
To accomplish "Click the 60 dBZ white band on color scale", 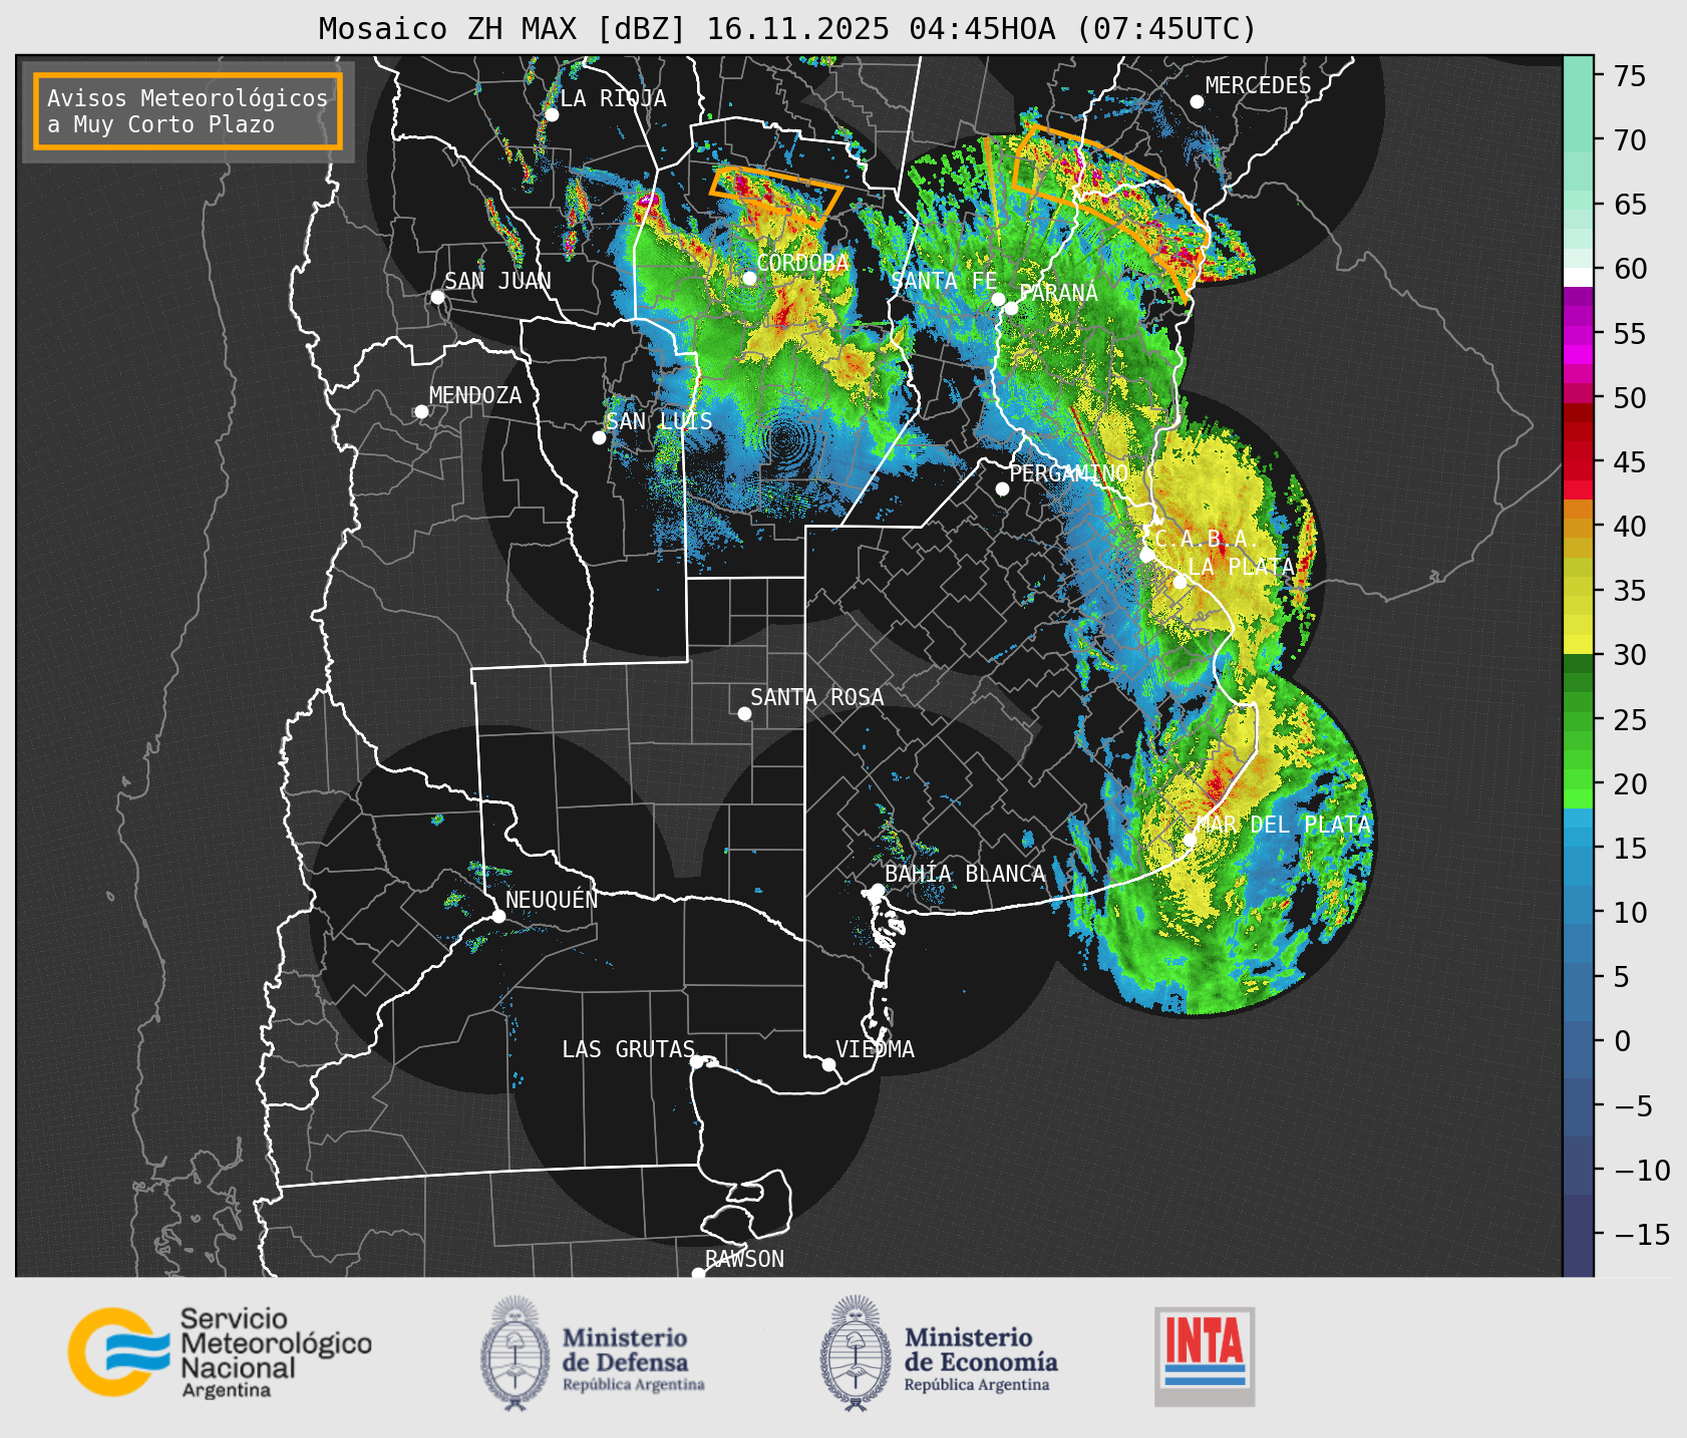I will coord(1578,276).
